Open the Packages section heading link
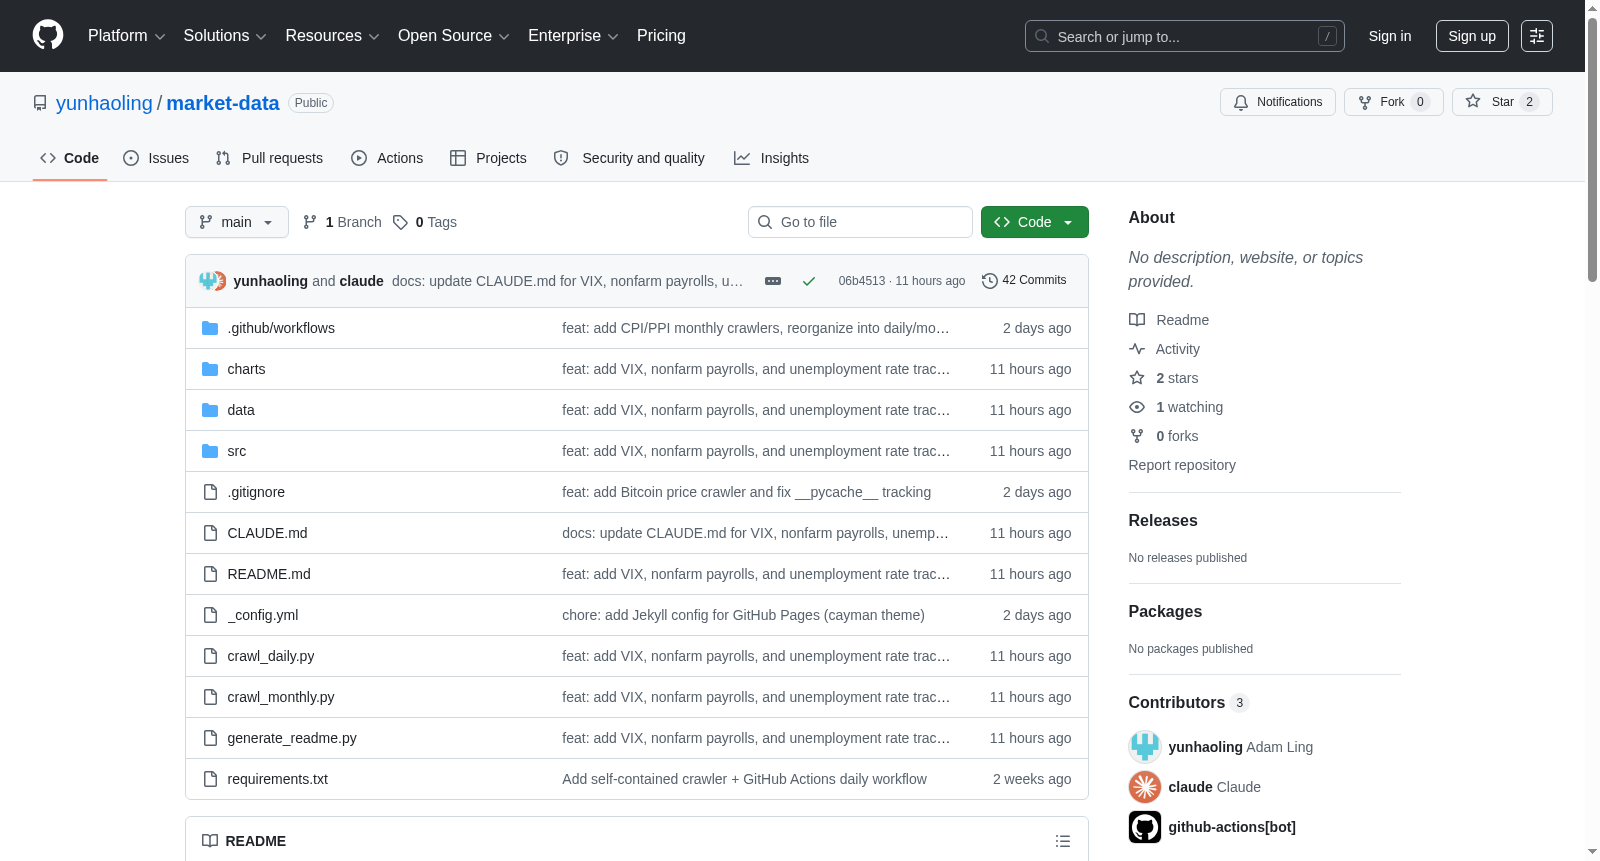Image resolution: width=1600 pixels, height=861 pixels. 1165,612
